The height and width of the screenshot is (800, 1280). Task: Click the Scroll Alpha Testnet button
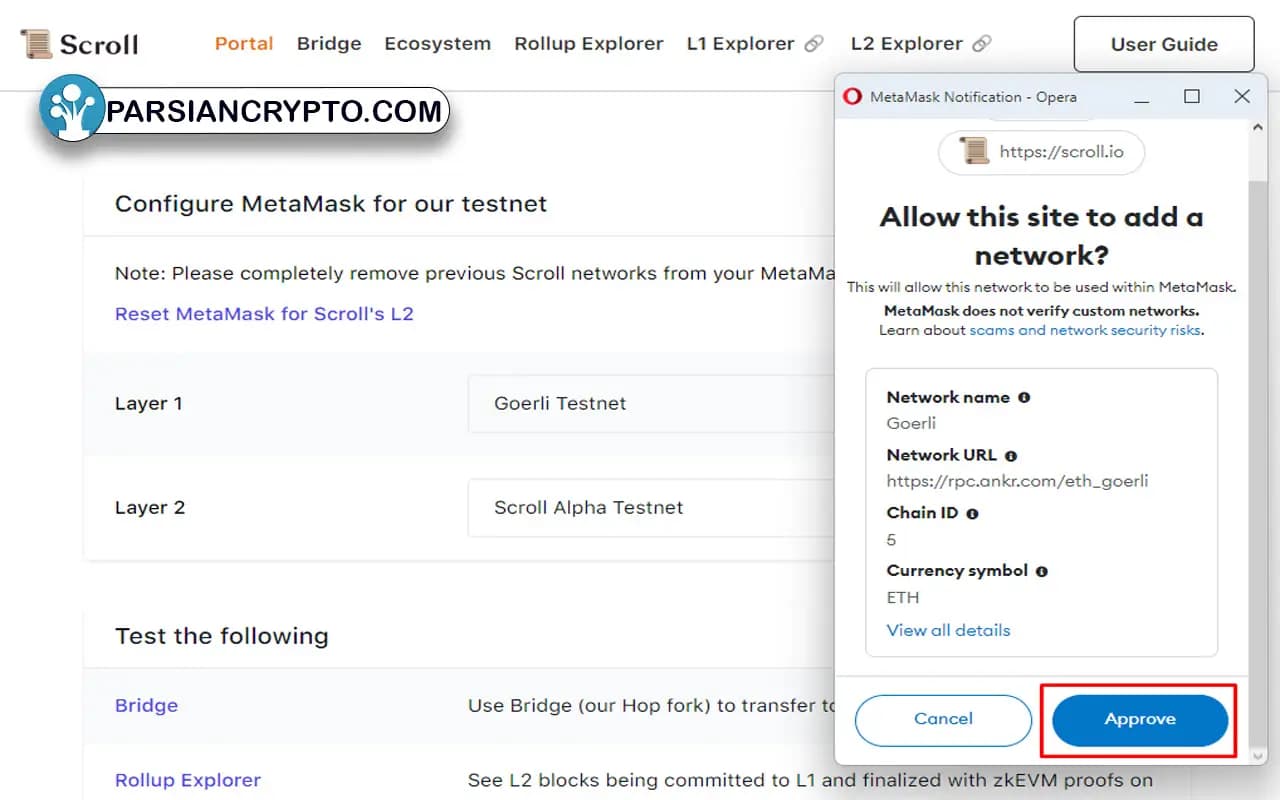point(650,508)
